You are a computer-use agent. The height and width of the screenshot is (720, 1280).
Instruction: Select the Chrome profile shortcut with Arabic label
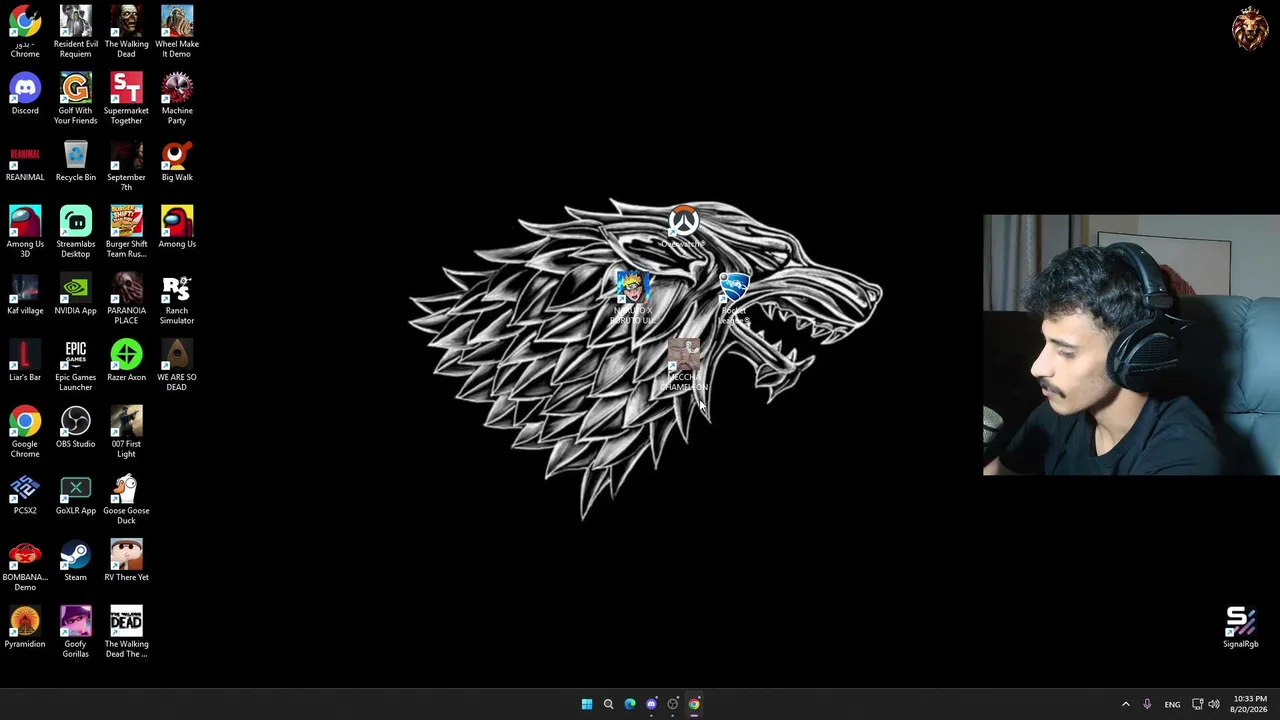click(25, 32)
